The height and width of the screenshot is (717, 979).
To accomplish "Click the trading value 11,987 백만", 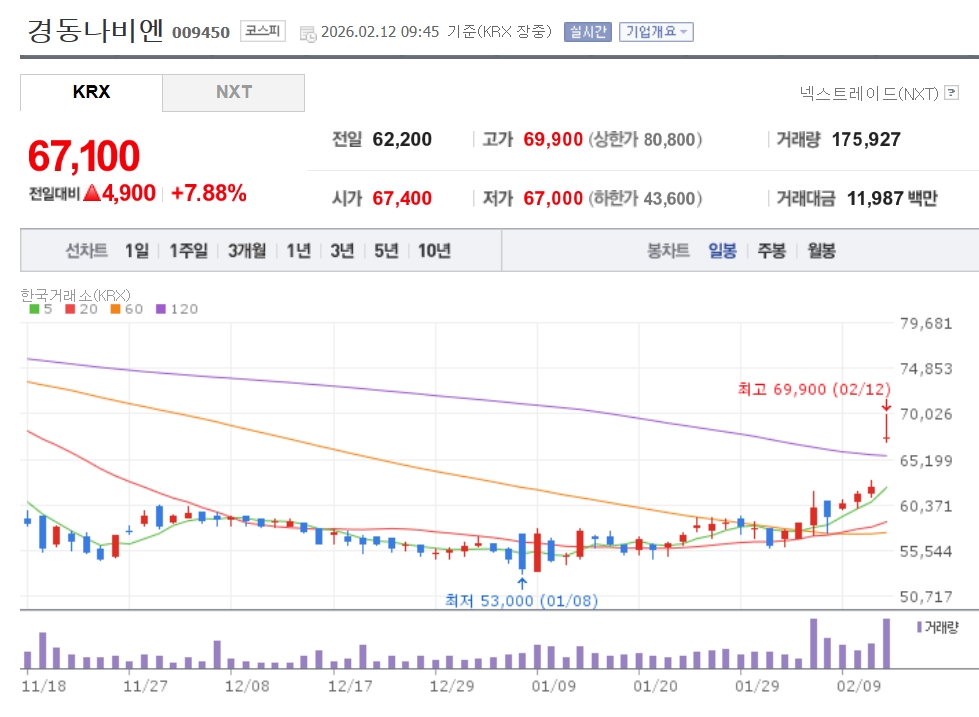I will [x=892, y=198].
